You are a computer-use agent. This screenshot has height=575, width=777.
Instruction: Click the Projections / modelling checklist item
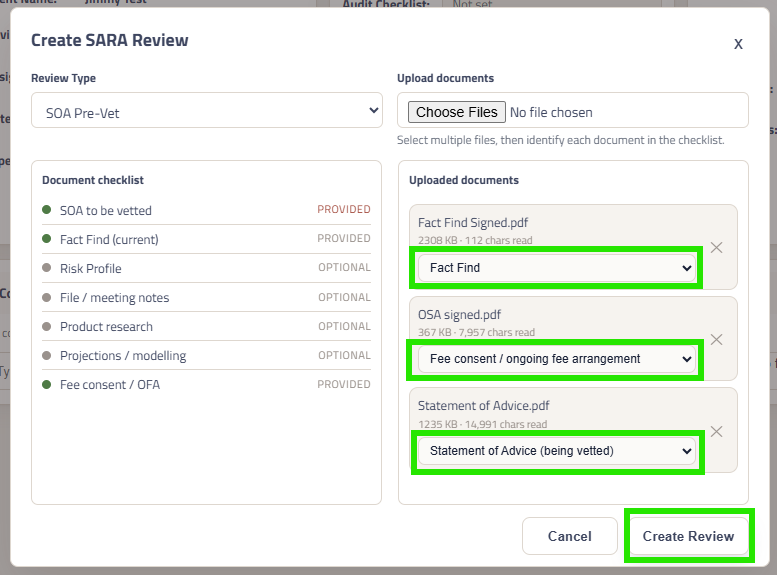coord(206,355)
